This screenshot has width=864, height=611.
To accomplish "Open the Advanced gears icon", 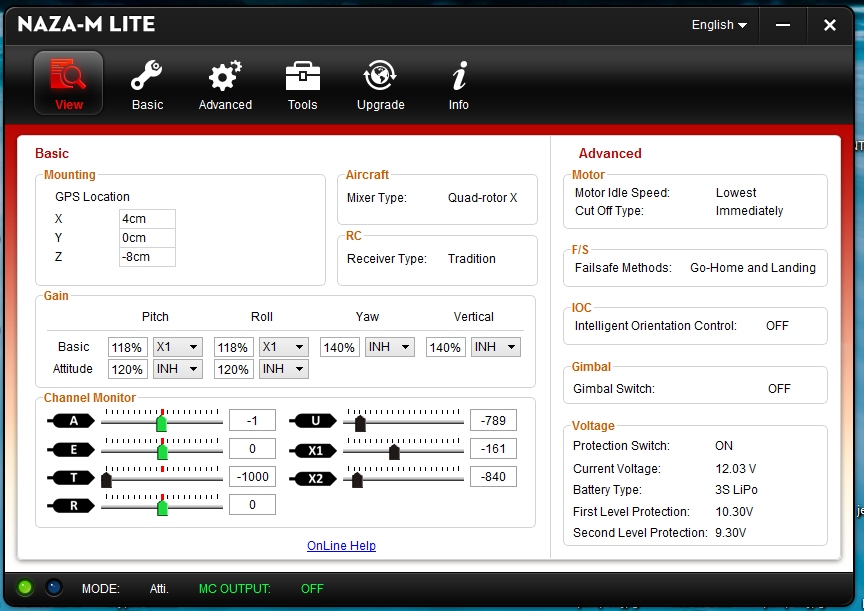I will (x=225, y=75).
